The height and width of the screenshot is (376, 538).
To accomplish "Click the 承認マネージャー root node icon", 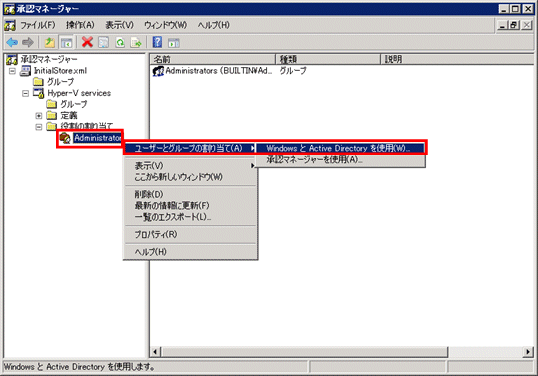I will pyautogui.click(x=12, y=60).
